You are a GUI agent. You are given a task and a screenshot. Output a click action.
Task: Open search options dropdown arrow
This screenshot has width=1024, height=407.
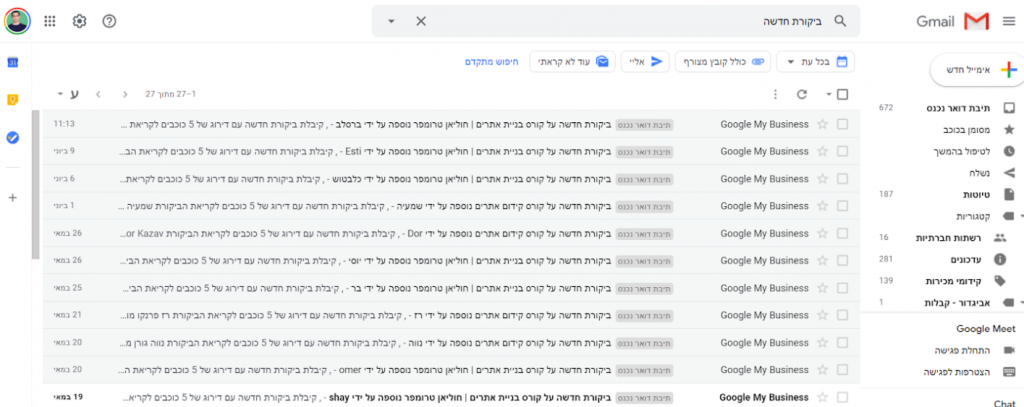point(391,22)
